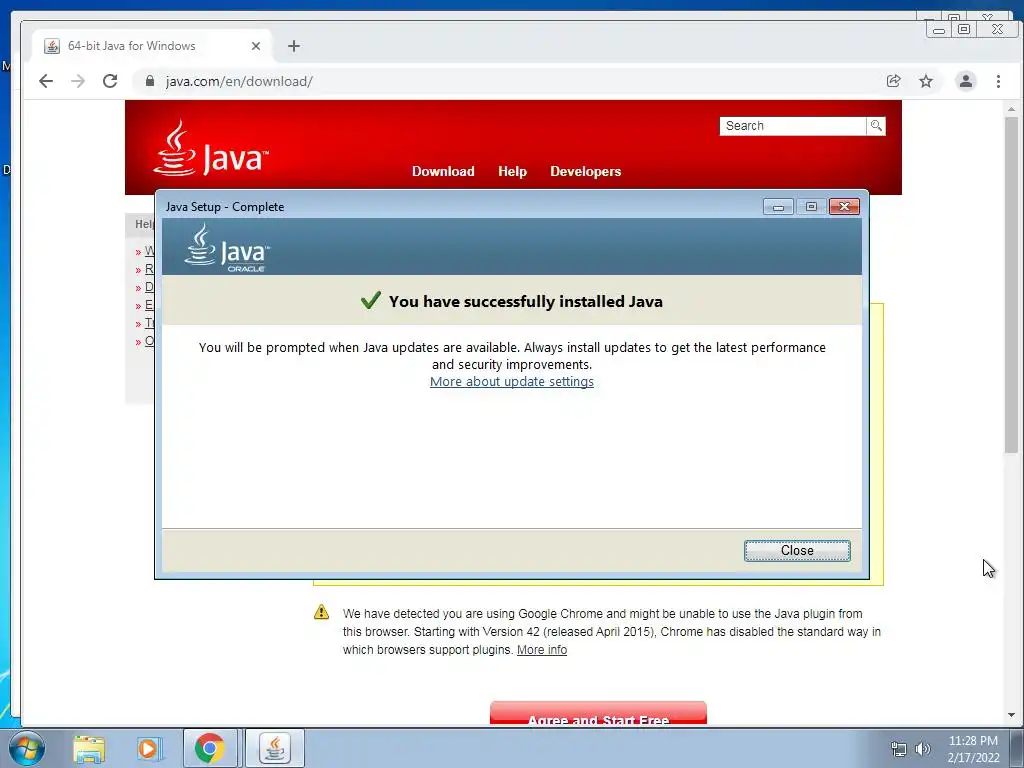Screen dimensions: 1024x768
Task: Click the Java logo on the website header
Action: (x=210, y=149)
